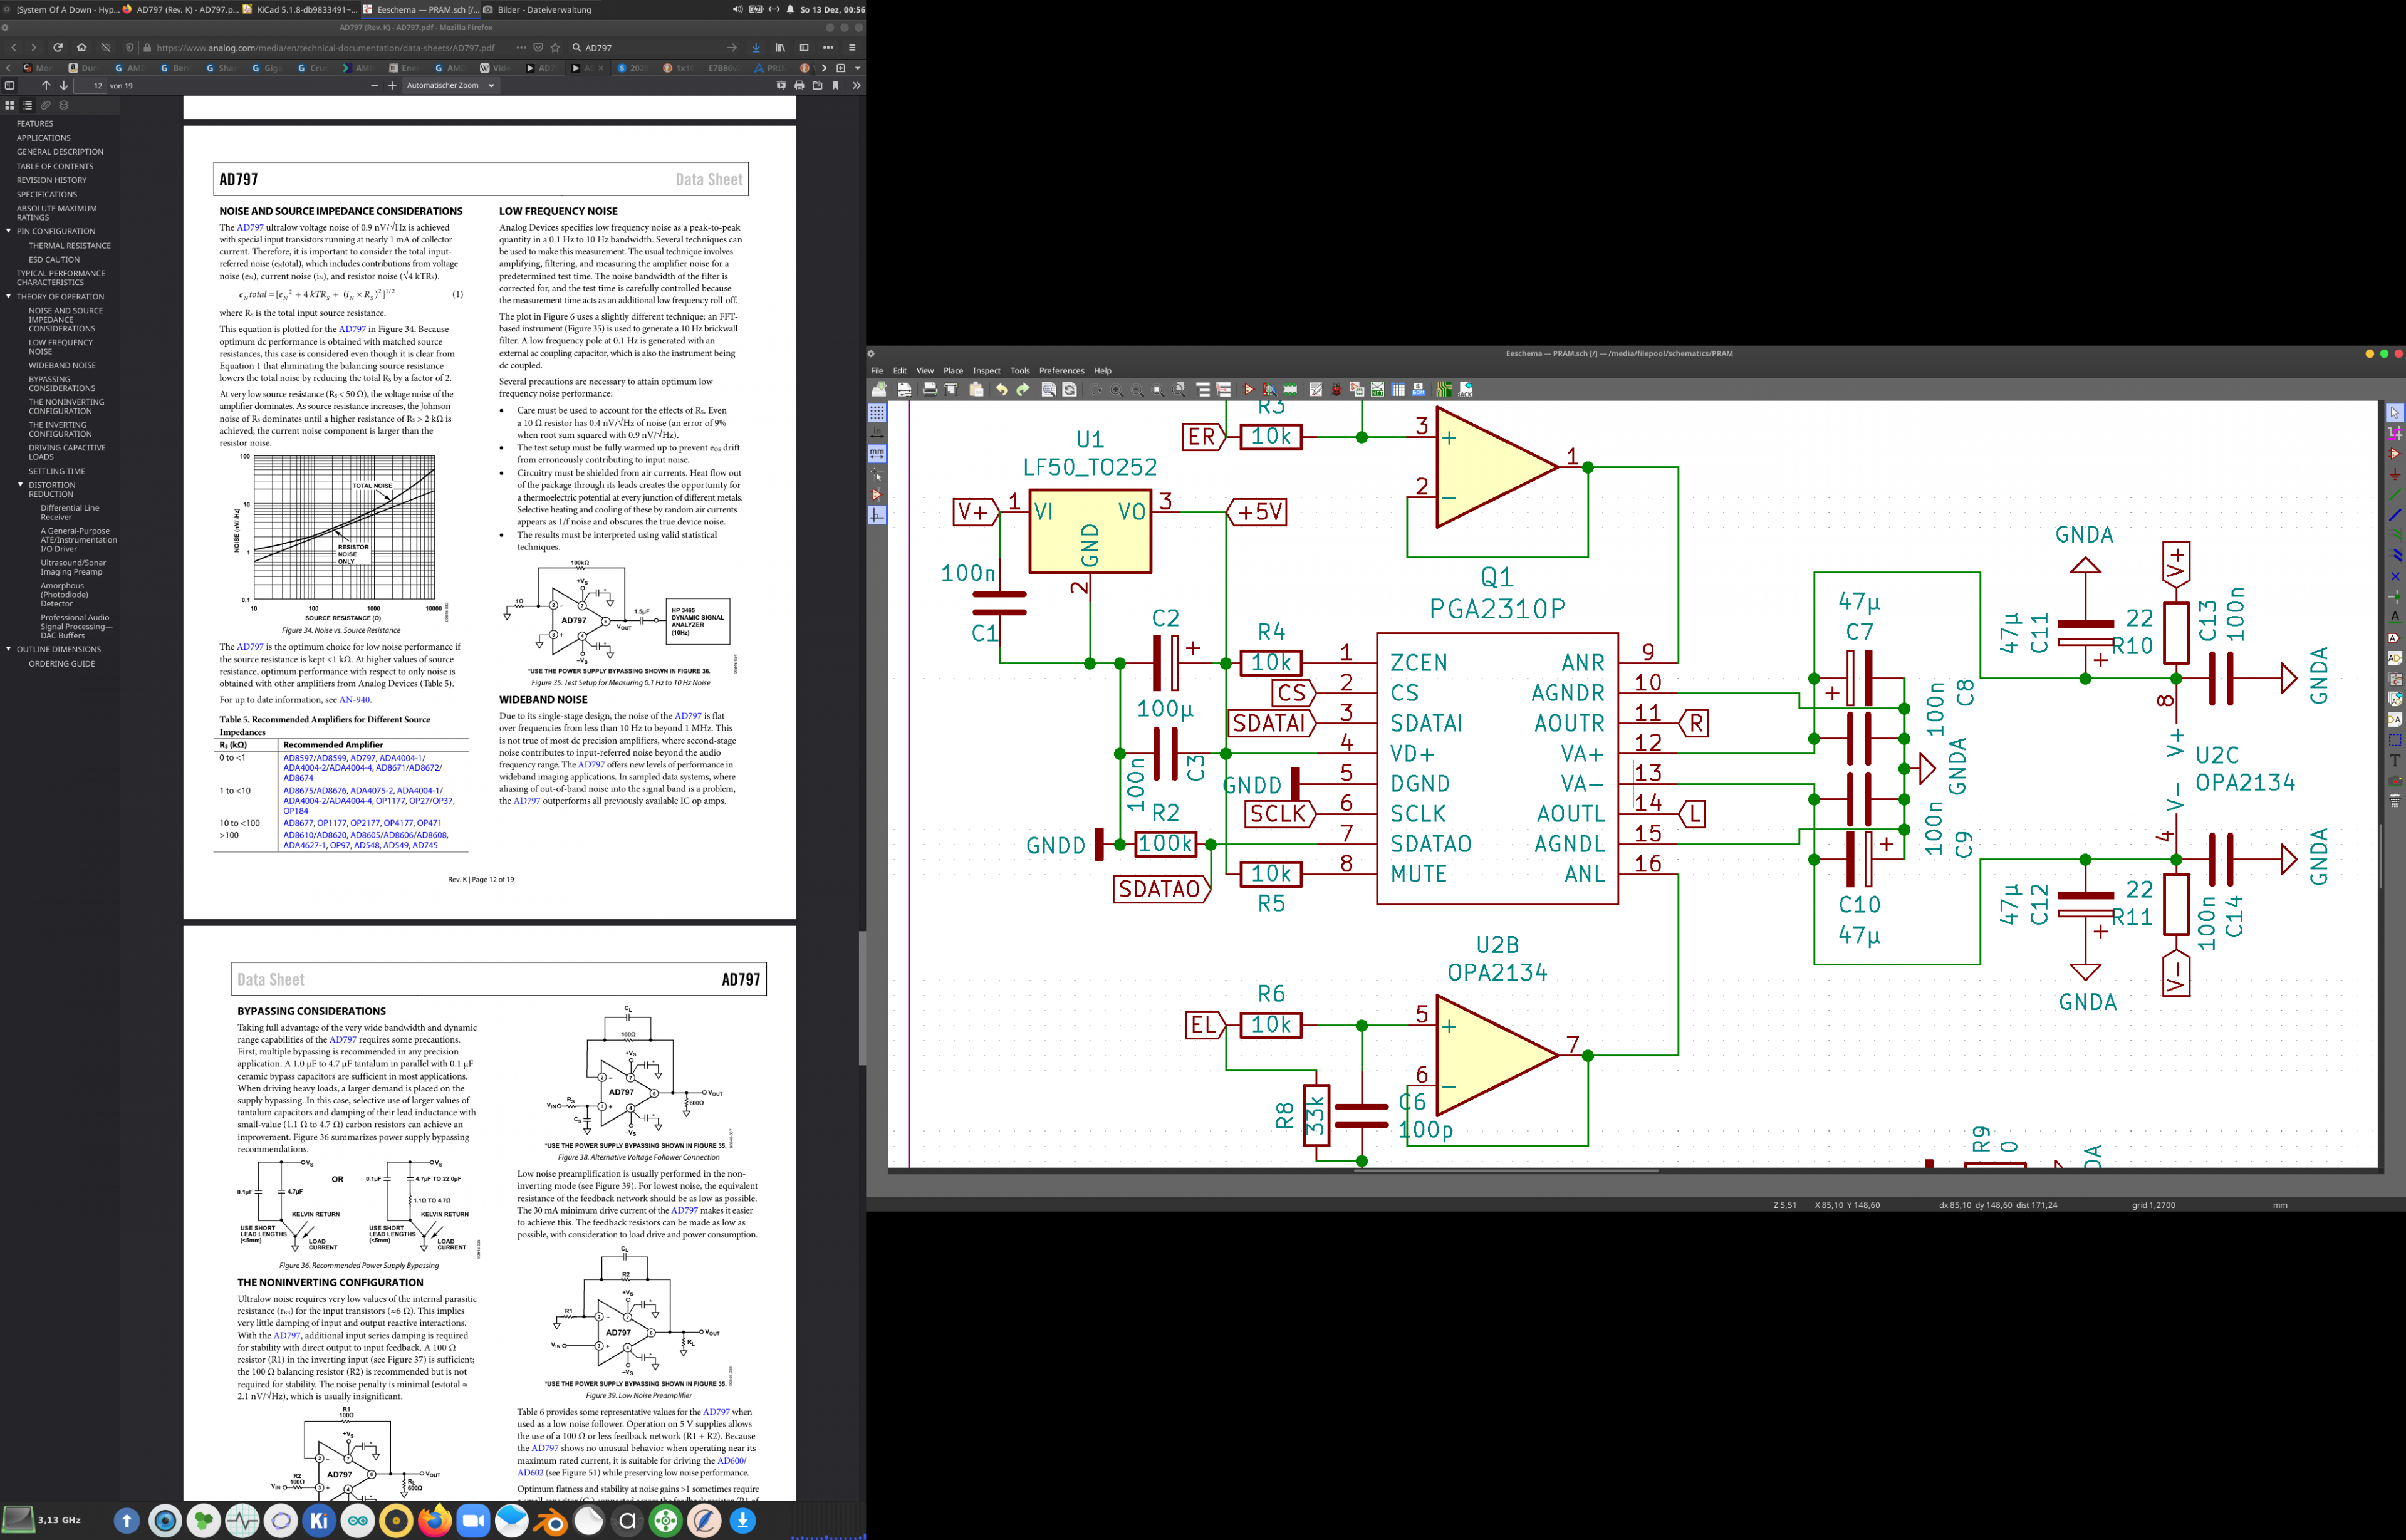Toggle grid visibility in Eeschema

[877, 412]
